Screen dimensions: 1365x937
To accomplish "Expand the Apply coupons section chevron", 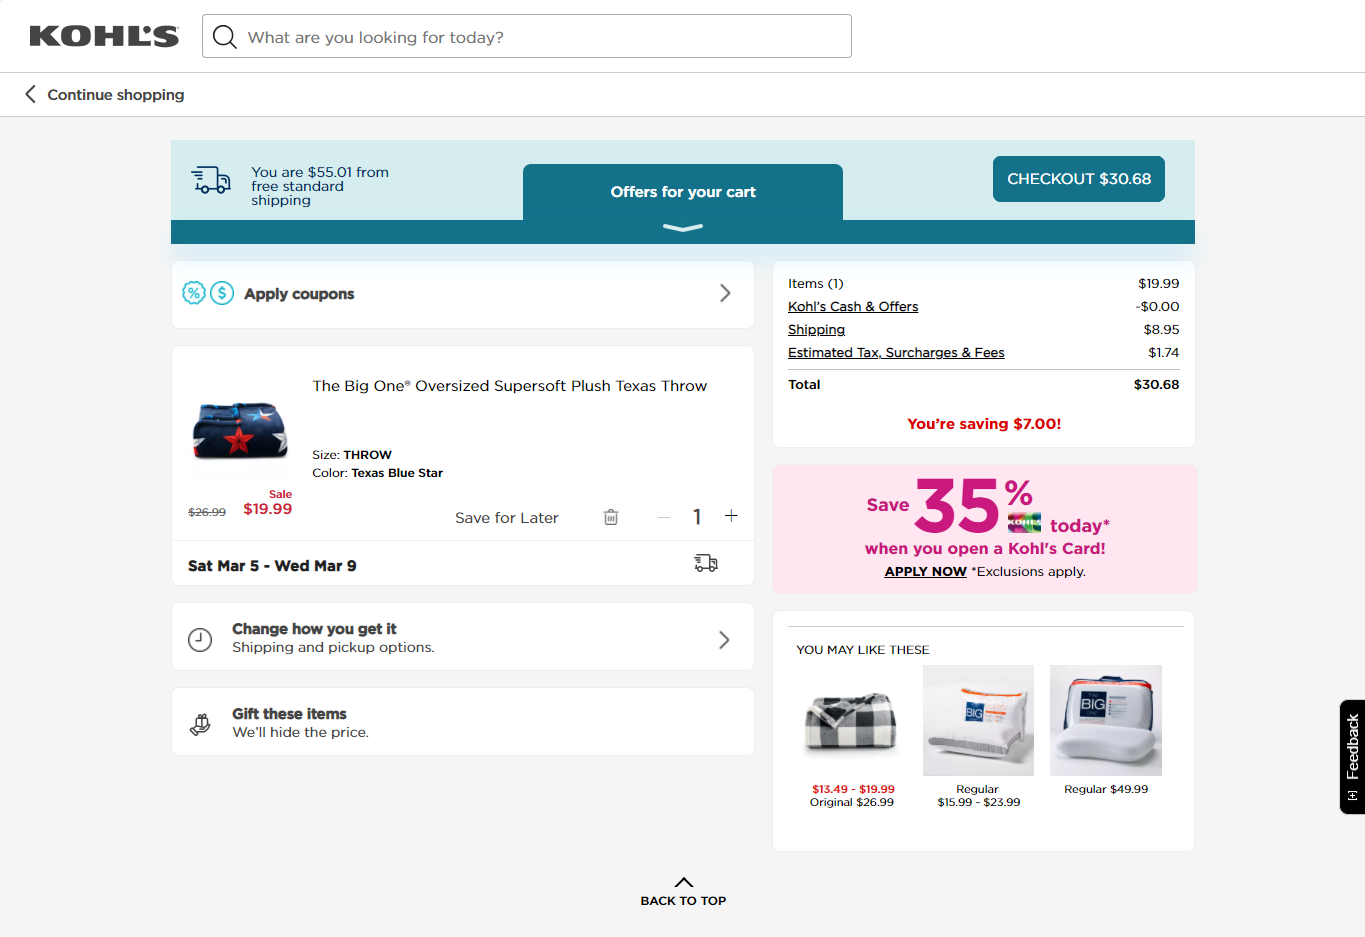I will [724, 293].
